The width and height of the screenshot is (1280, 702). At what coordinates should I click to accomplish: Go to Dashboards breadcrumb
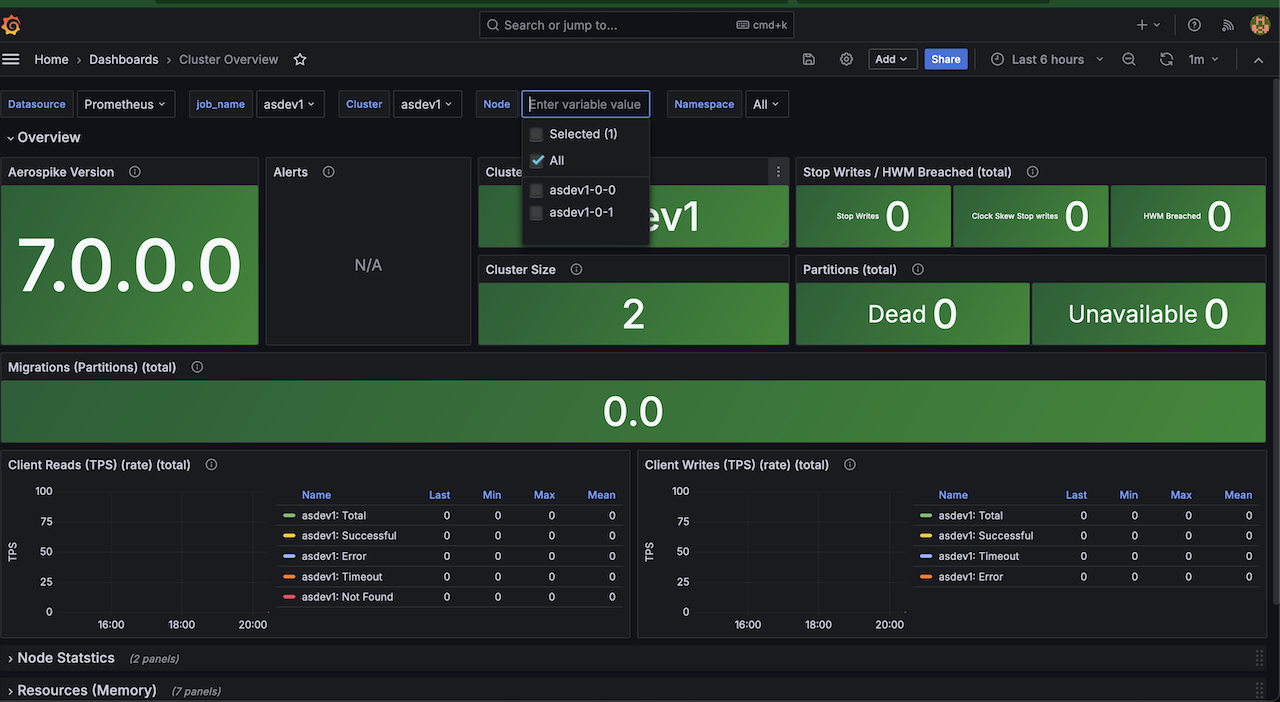click(124, 59)
